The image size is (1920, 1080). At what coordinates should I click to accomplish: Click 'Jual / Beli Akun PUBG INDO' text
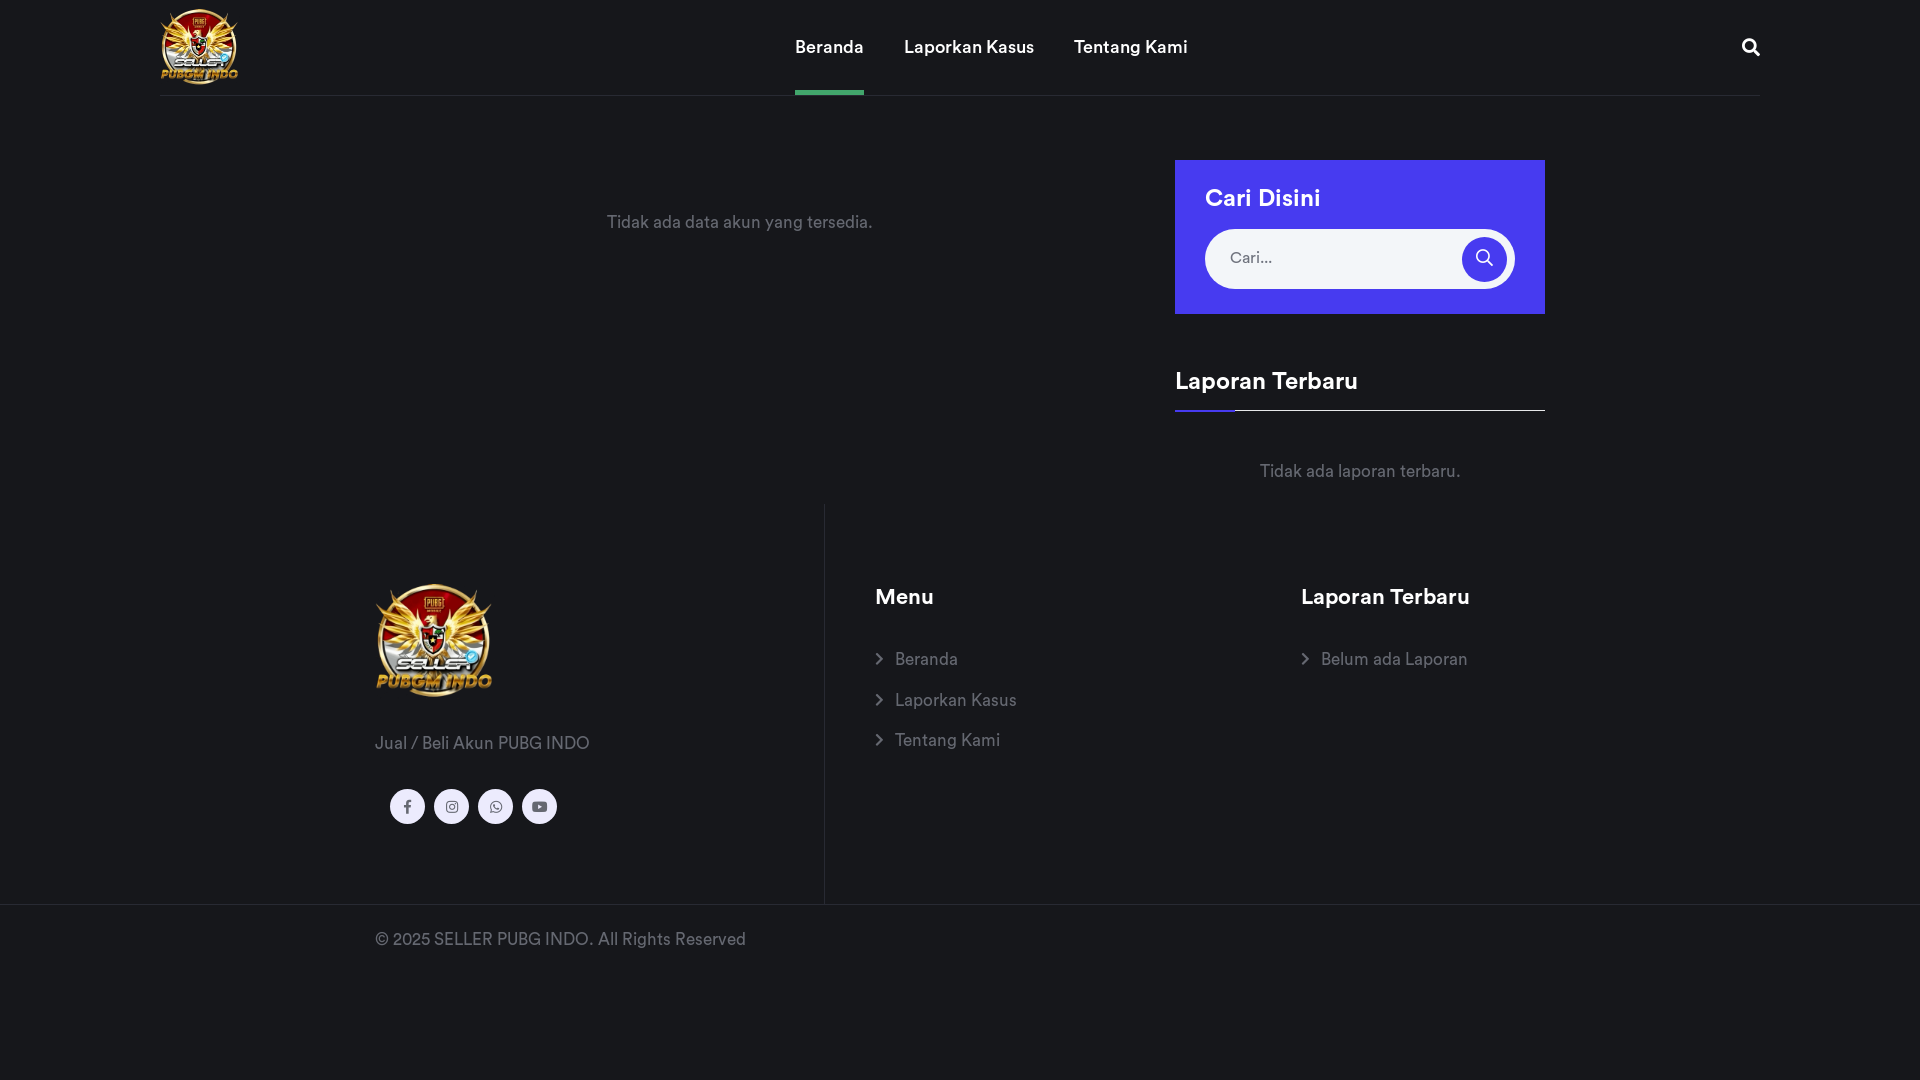click(x=482, y=743)
